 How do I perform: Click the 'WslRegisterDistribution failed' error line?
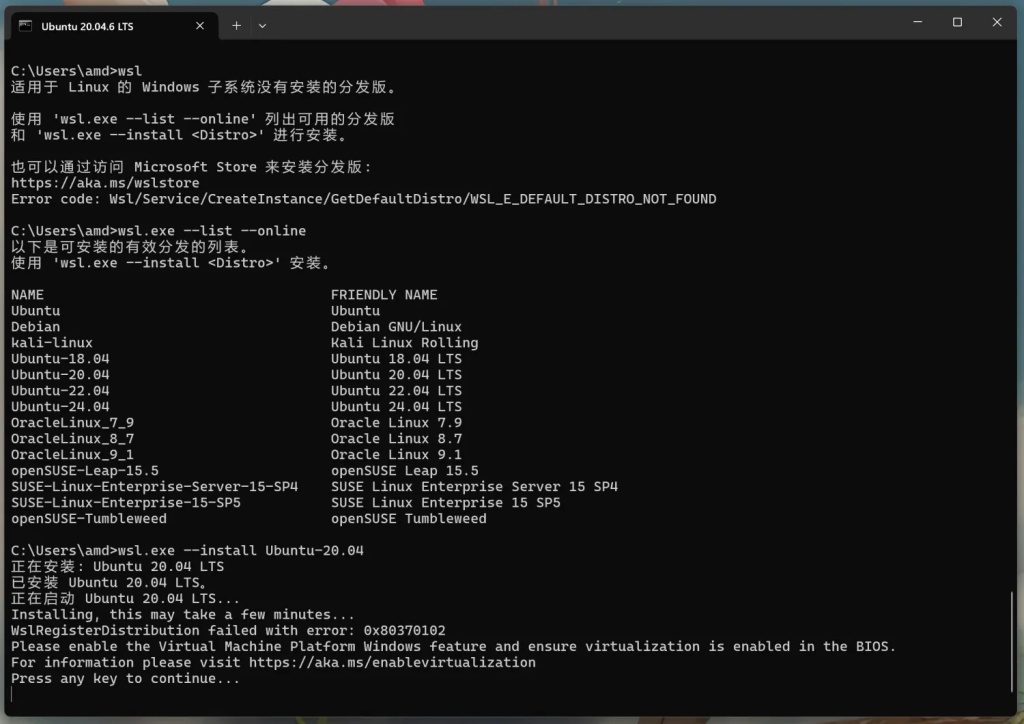coord(228,631)
